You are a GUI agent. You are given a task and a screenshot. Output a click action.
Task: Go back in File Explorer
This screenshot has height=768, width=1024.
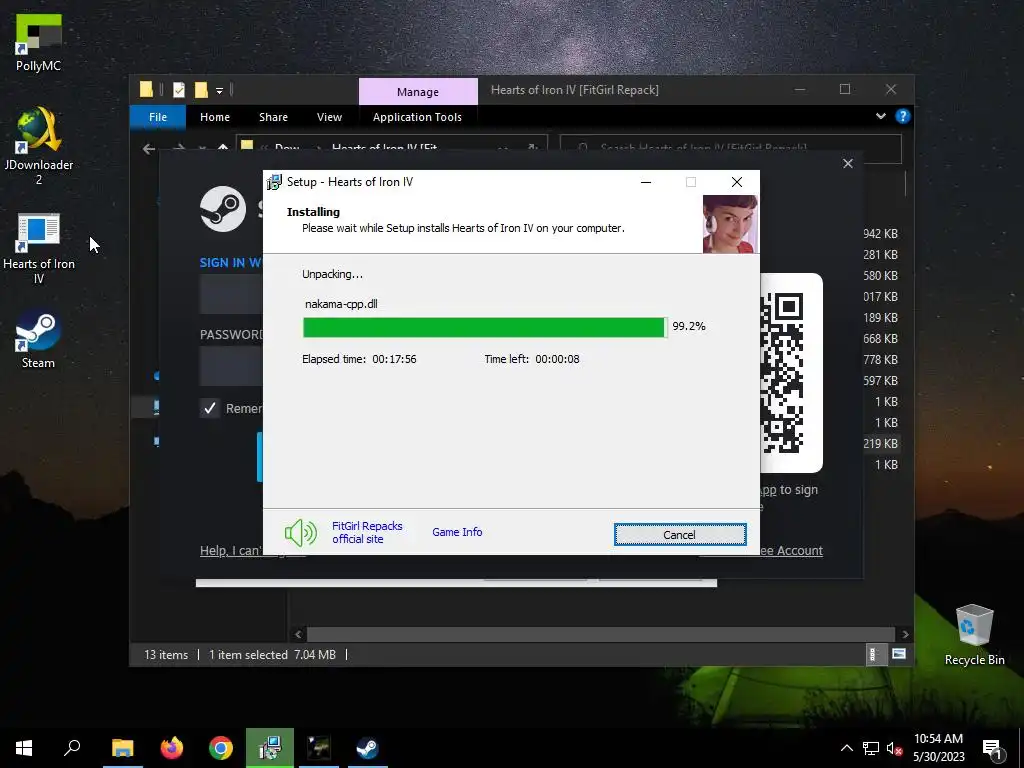click(x=149, y=149)
